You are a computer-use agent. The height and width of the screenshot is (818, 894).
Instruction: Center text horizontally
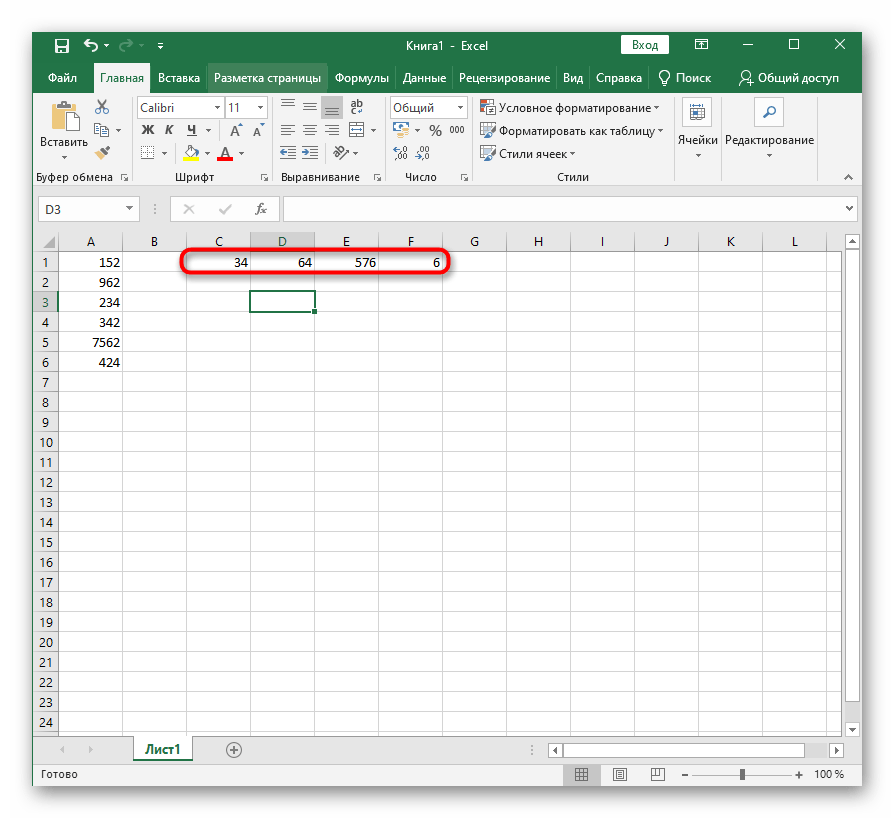pos(310,131)
